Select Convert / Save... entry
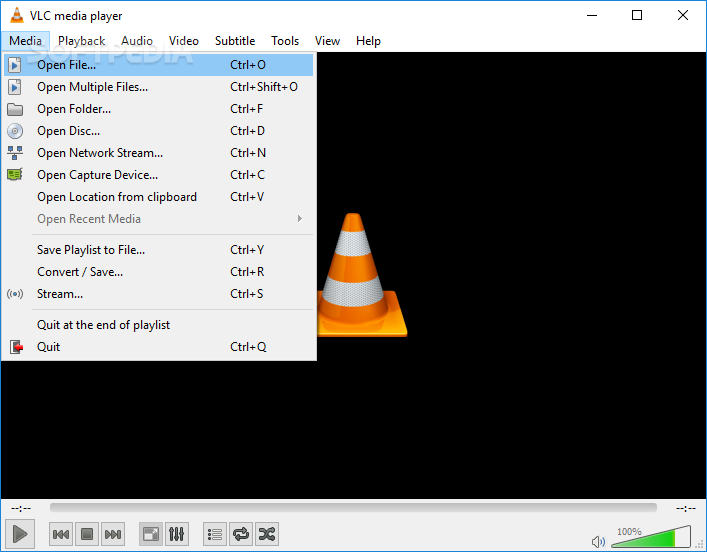707x552 pixels. click(159, 272)
